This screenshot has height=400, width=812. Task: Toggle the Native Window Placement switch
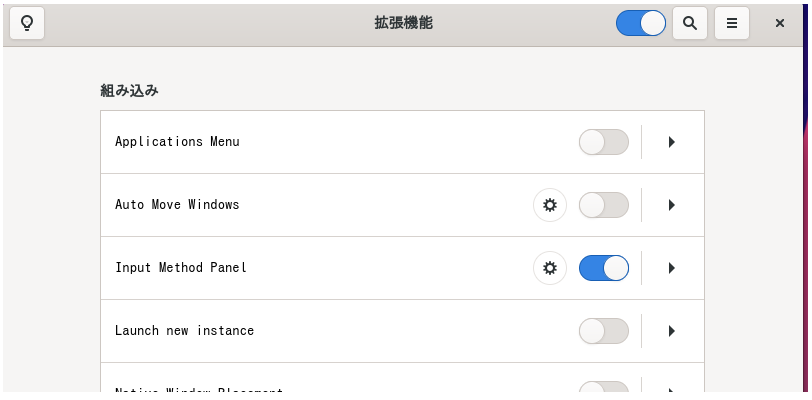pyautogui.click(x=603, y=387)
